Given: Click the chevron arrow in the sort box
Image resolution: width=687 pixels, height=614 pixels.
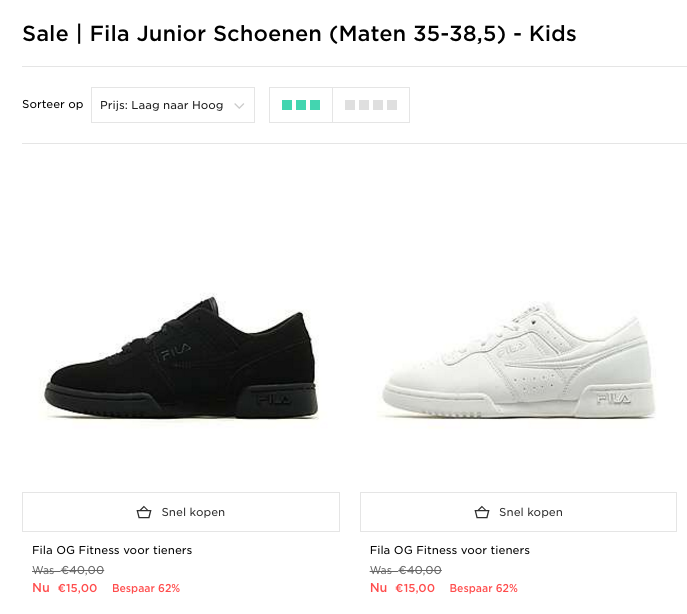Looking at the screenshot, I should pyautogui.click(x=239, y=106).
